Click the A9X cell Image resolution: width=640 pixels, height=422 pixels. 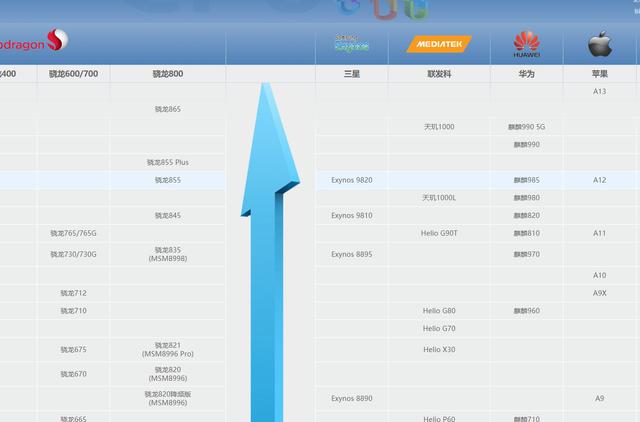click(600, 293)
